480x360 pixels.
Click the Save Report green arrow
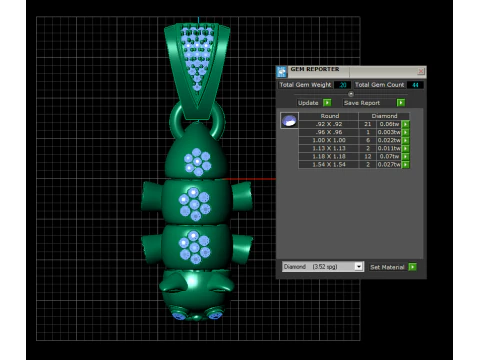[x=401, y=103]
